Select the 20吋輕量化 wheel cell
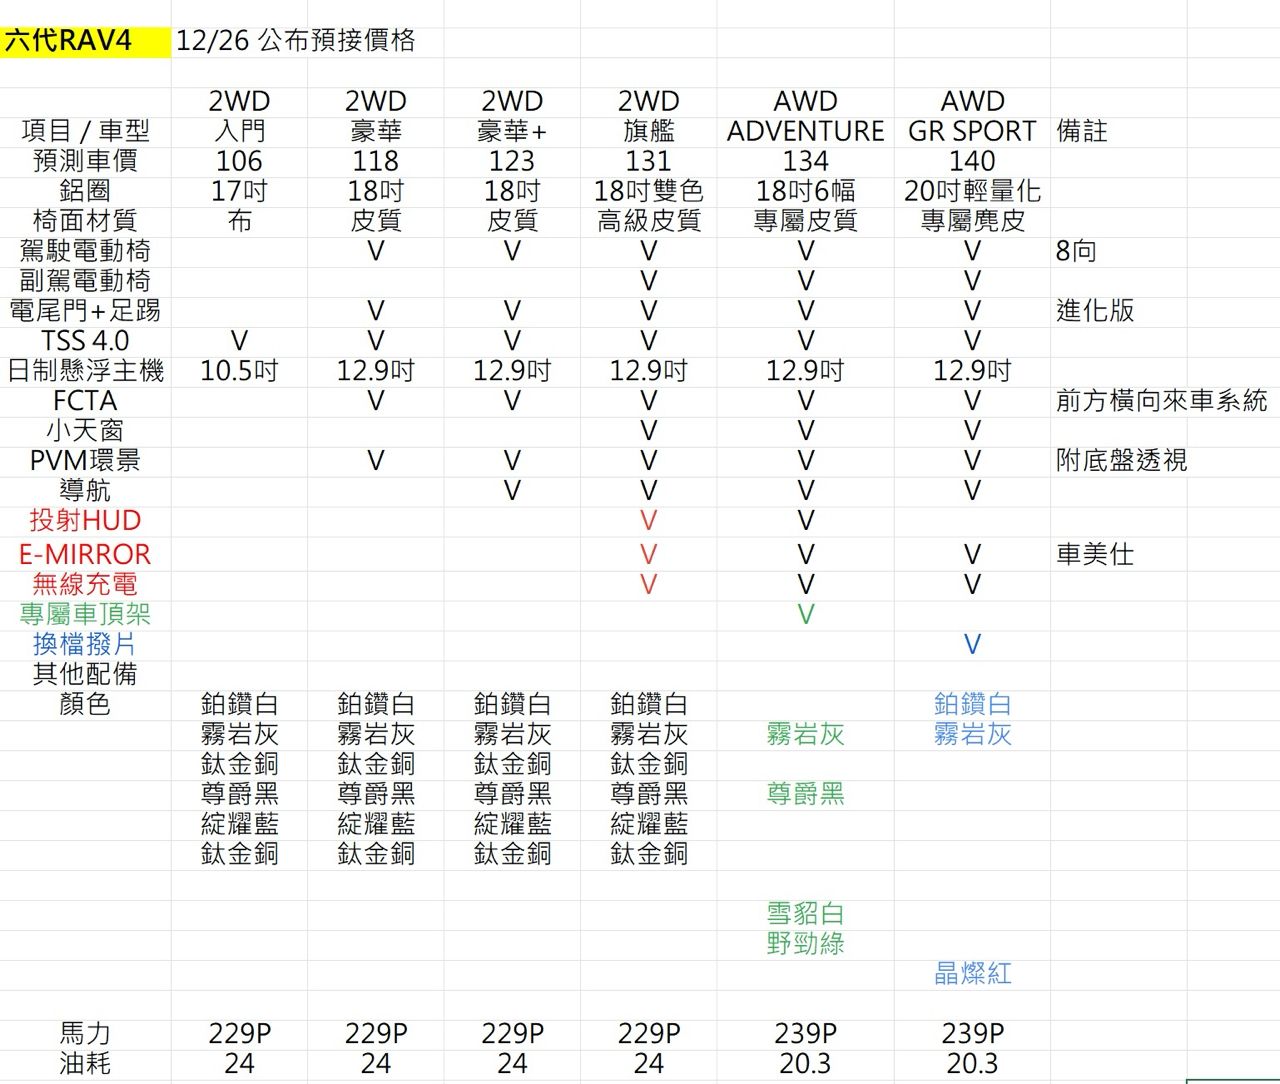 pyautogui.click(x=972, y=191)
